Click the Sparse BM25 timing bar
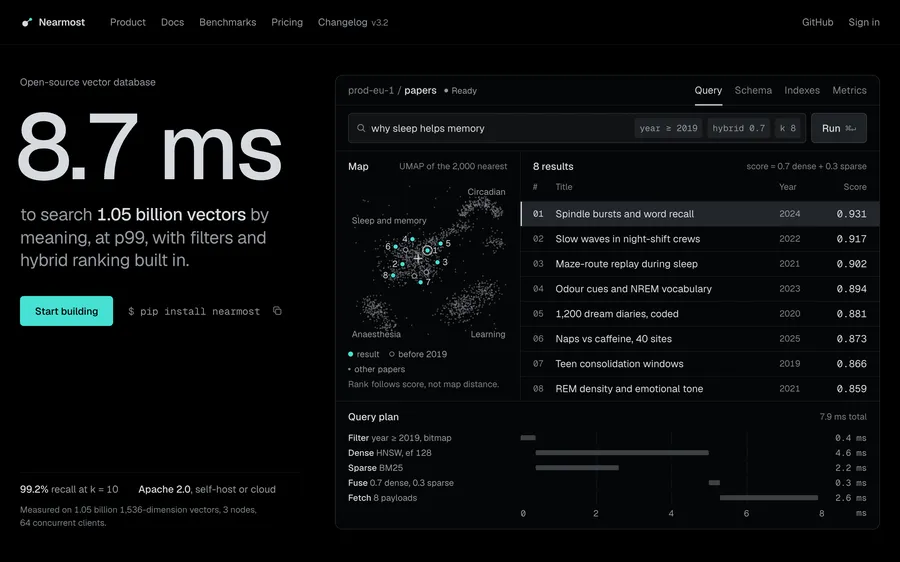900x562 pixels. tap(577, 468)
